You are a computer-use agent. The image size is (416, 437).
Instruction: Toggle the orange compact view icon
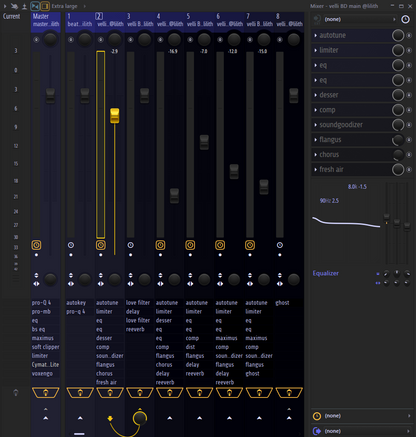tap(45, 6)
